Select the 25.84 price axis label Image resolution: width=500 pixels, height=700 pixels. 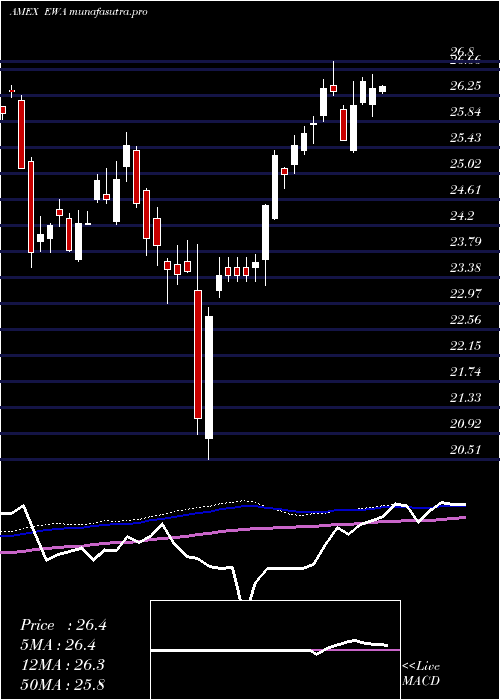pyautogui.click(x=465, y=112)
